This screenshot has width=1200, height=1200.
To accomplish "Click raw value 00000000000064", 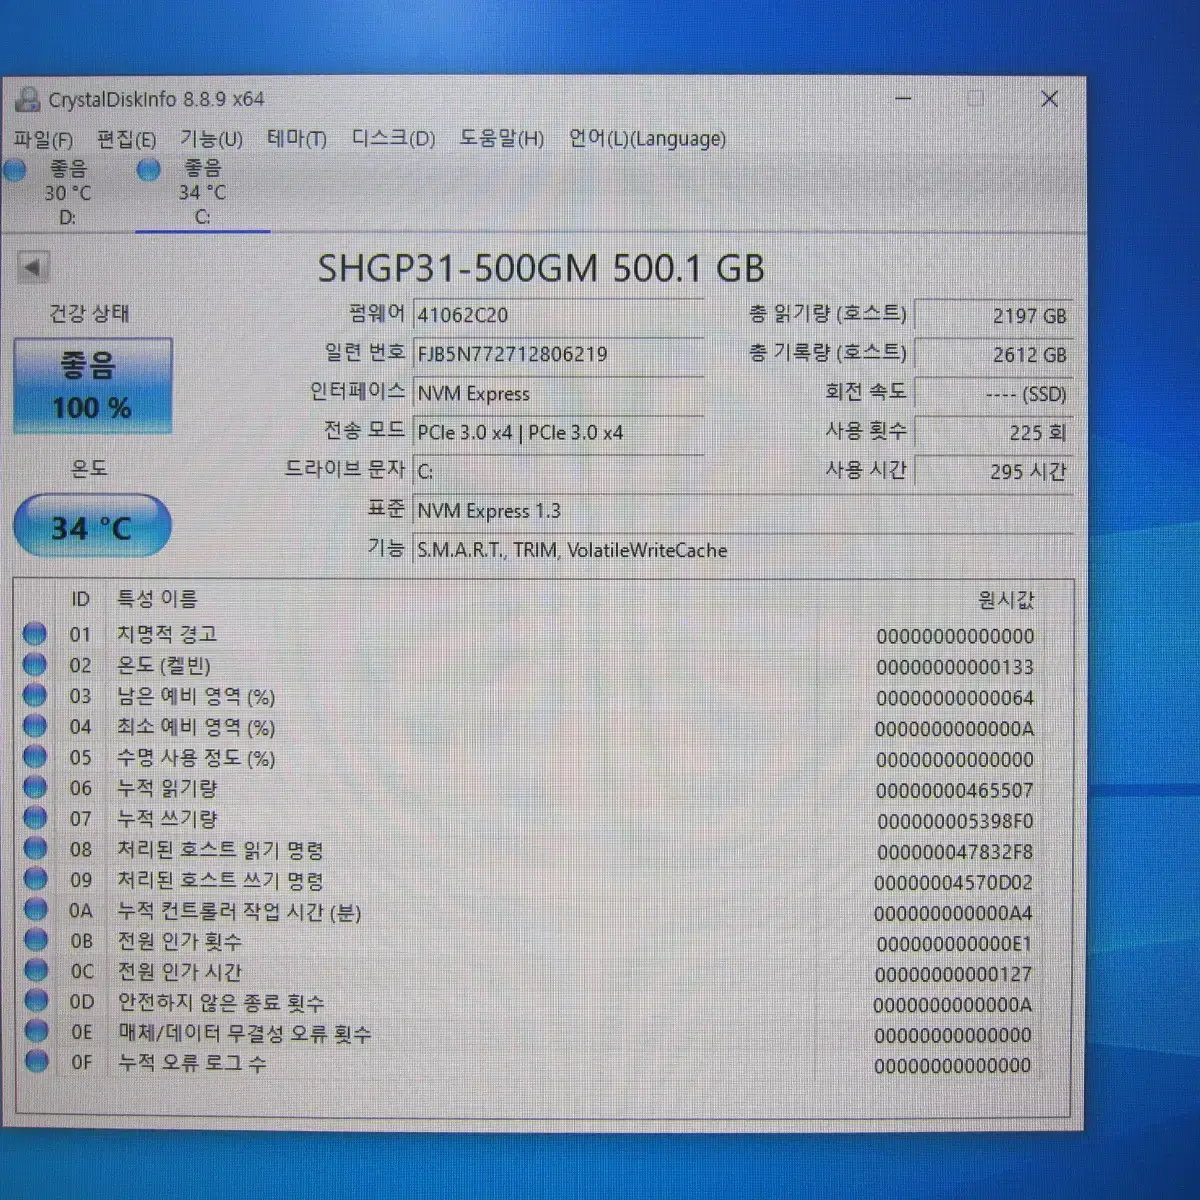I will 955,698.
